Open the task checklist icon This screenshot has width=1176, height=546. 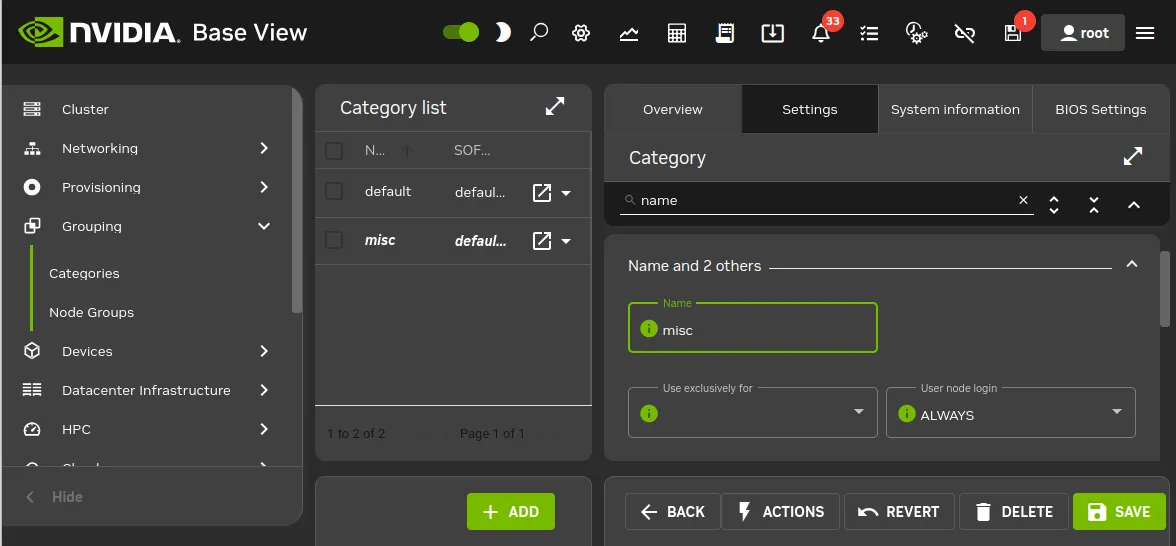click(868, 33)
